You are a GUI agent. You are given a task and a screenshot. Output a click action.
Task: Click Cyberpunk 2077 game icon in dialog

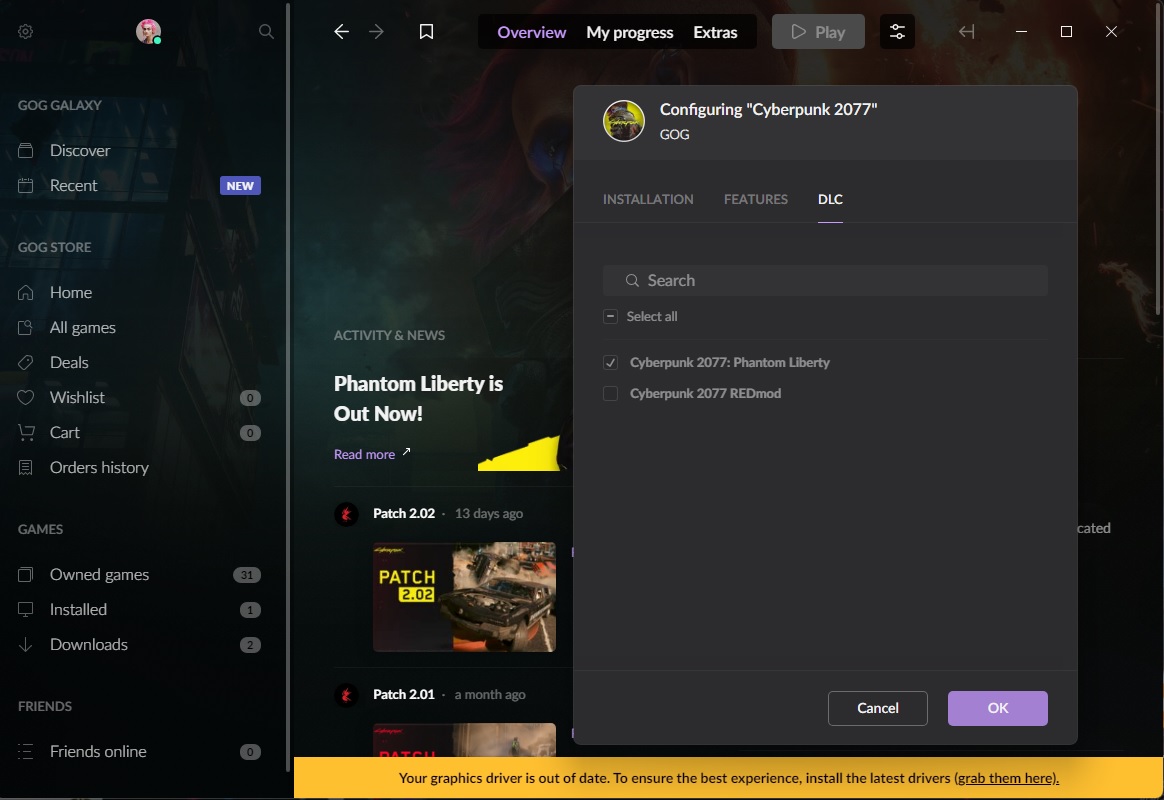tap(624, 121)
